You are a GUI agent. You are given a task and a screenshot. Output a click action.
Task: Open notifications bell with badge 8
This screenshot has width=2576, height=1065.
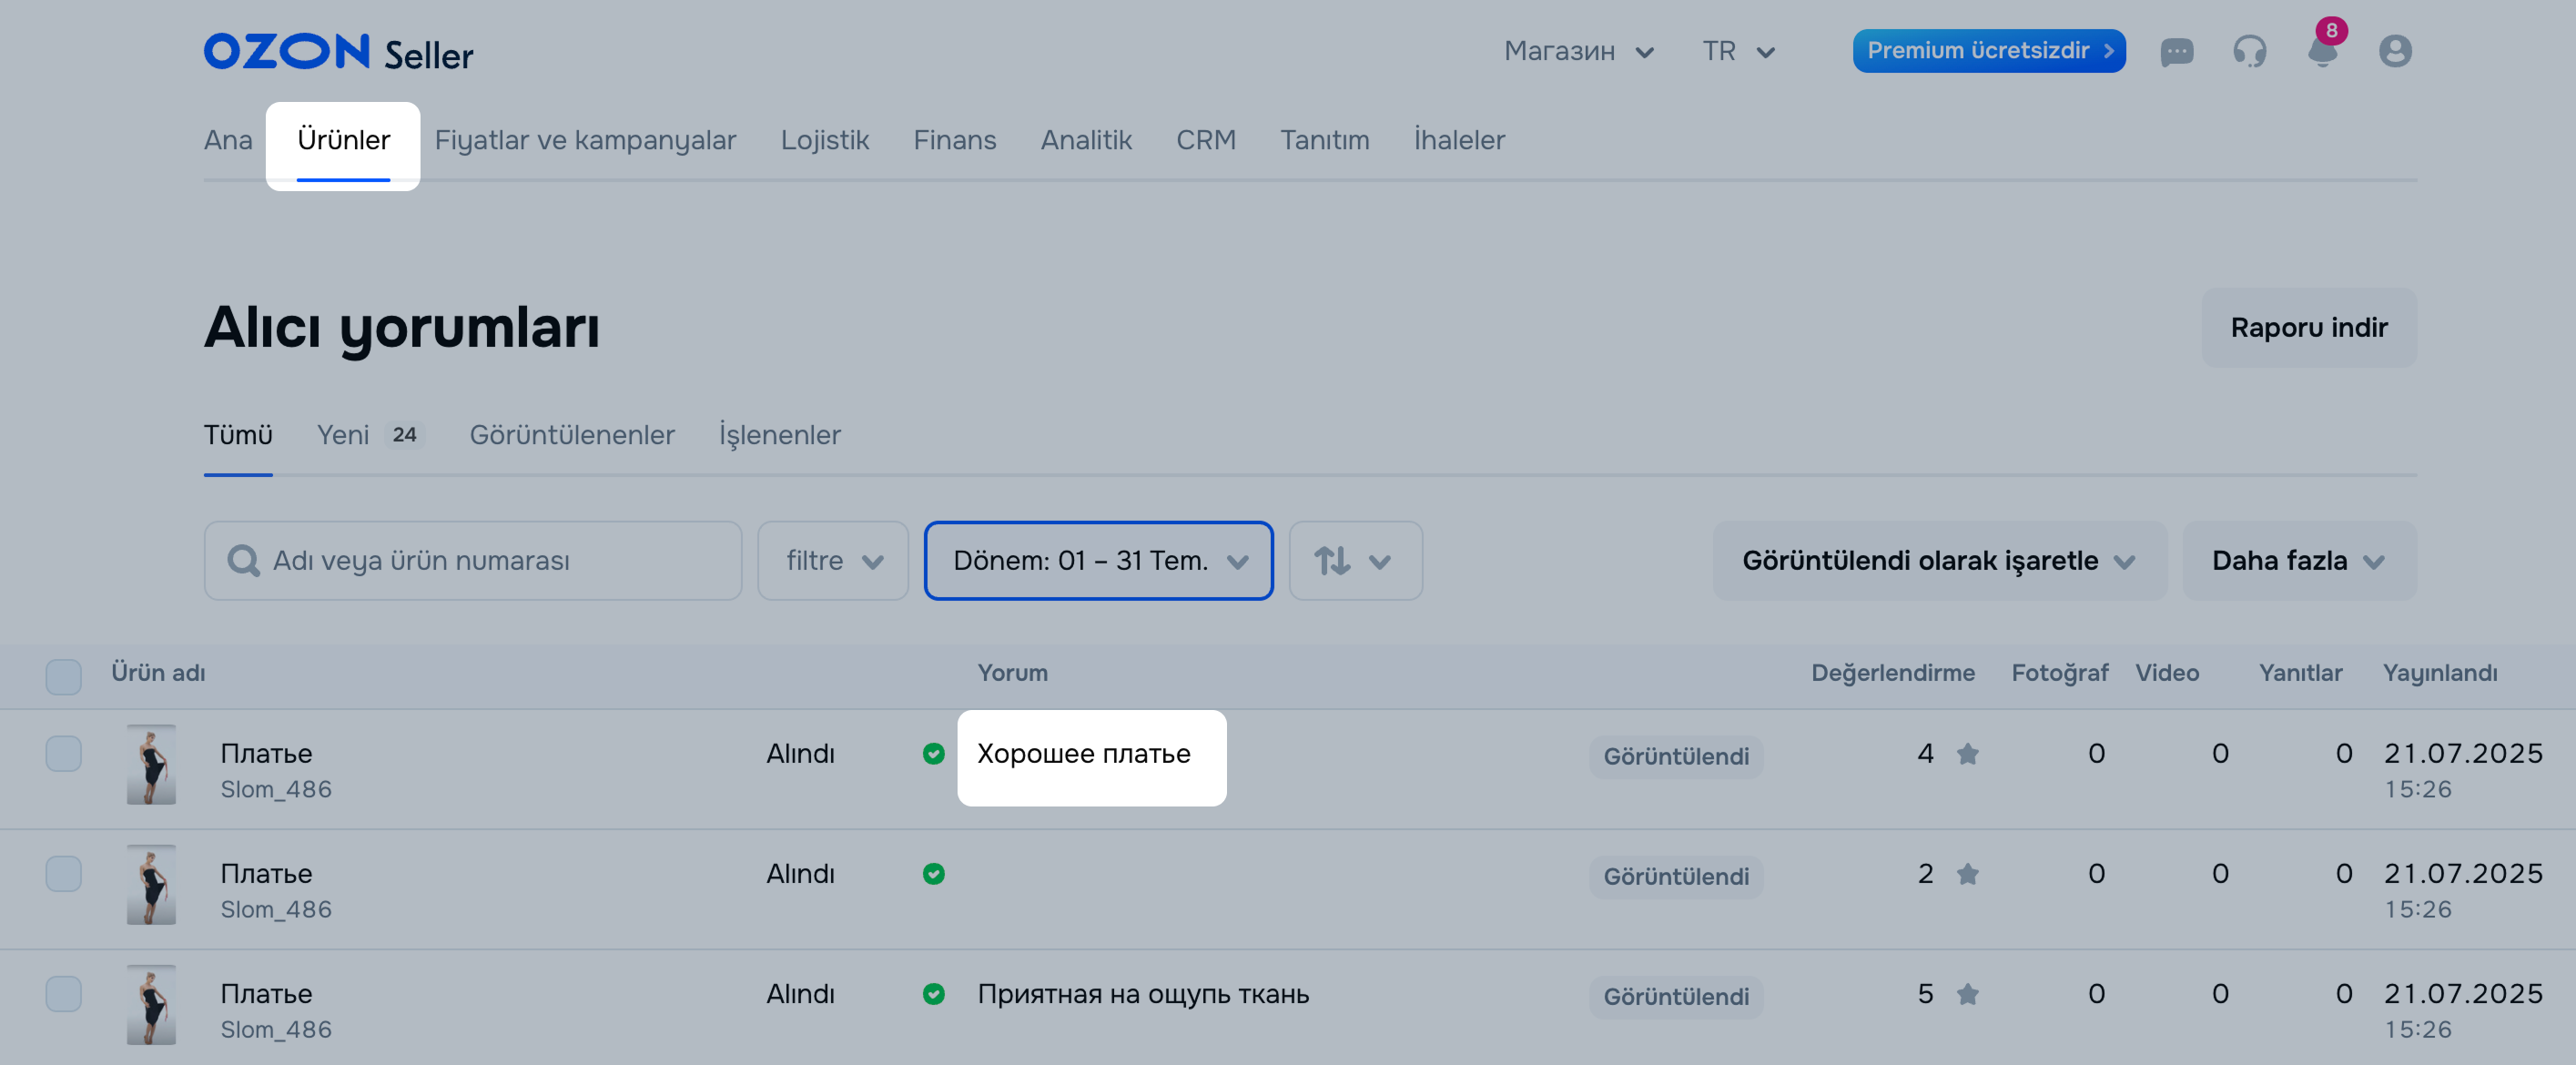pos(2323,48)
